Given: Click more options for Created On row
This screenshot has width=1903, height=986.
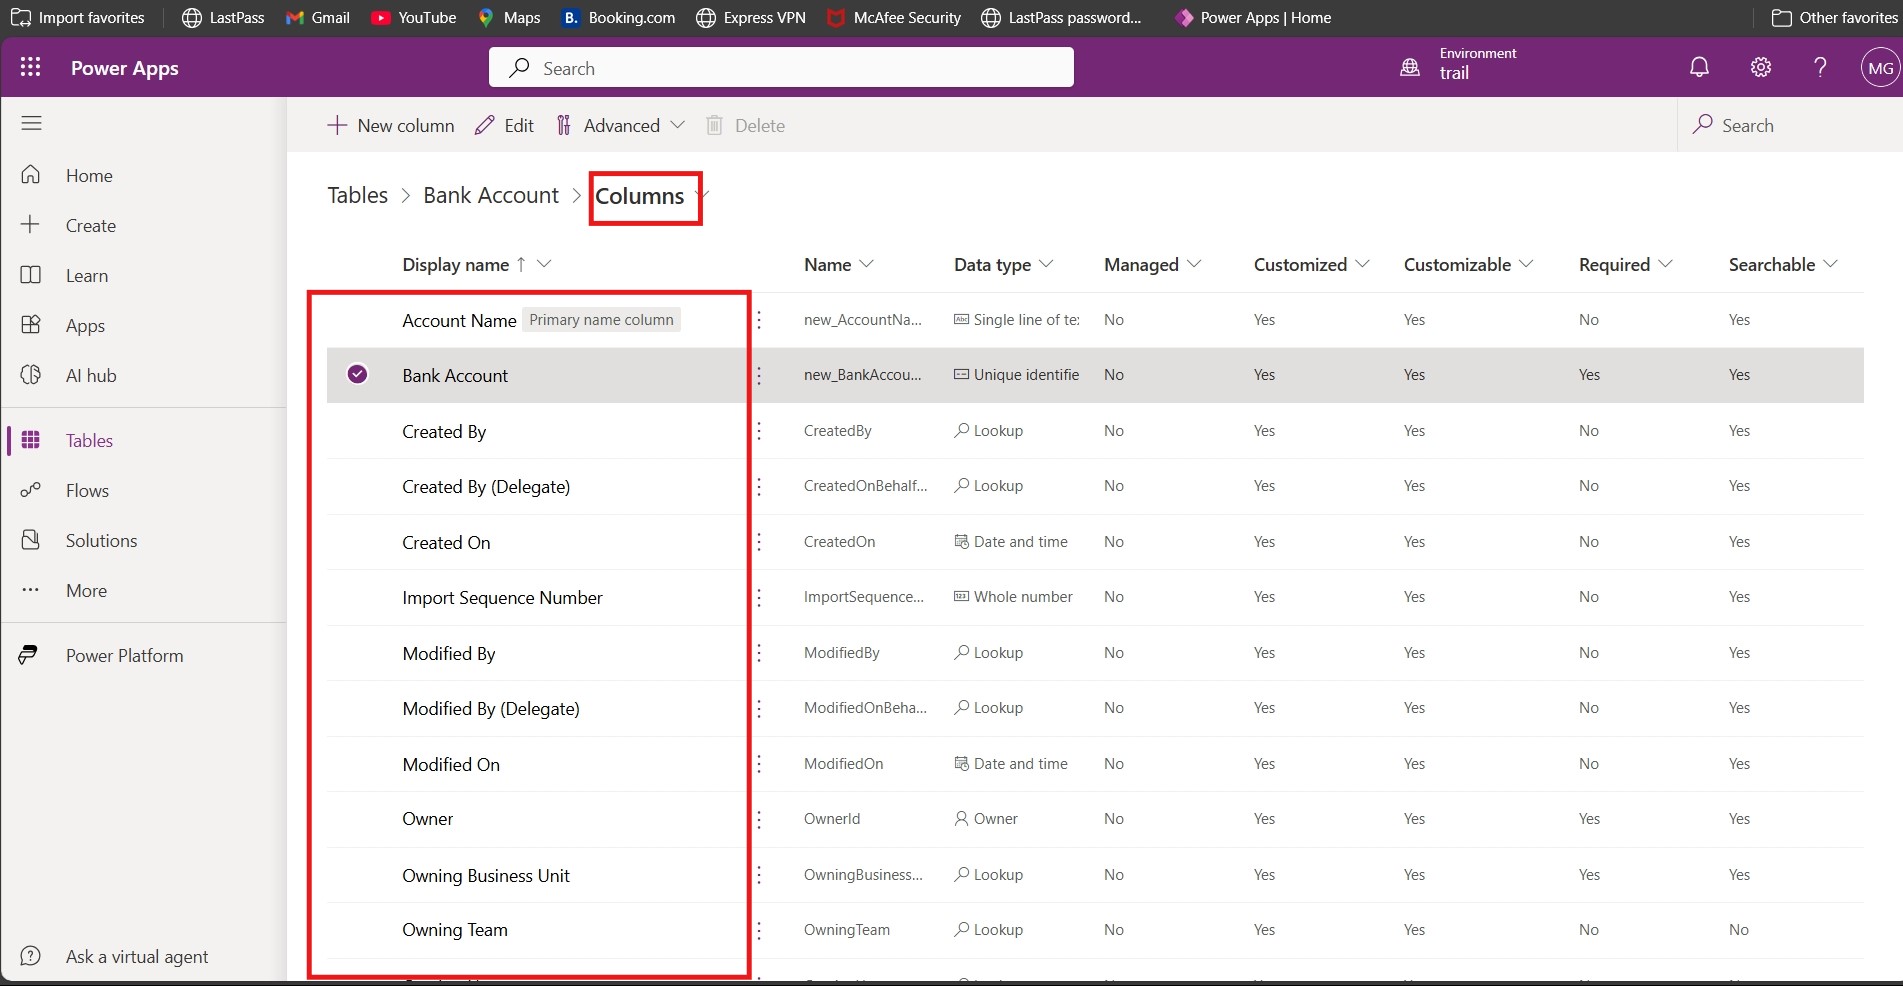Looking at the screenshot, I should coord(759,542).
